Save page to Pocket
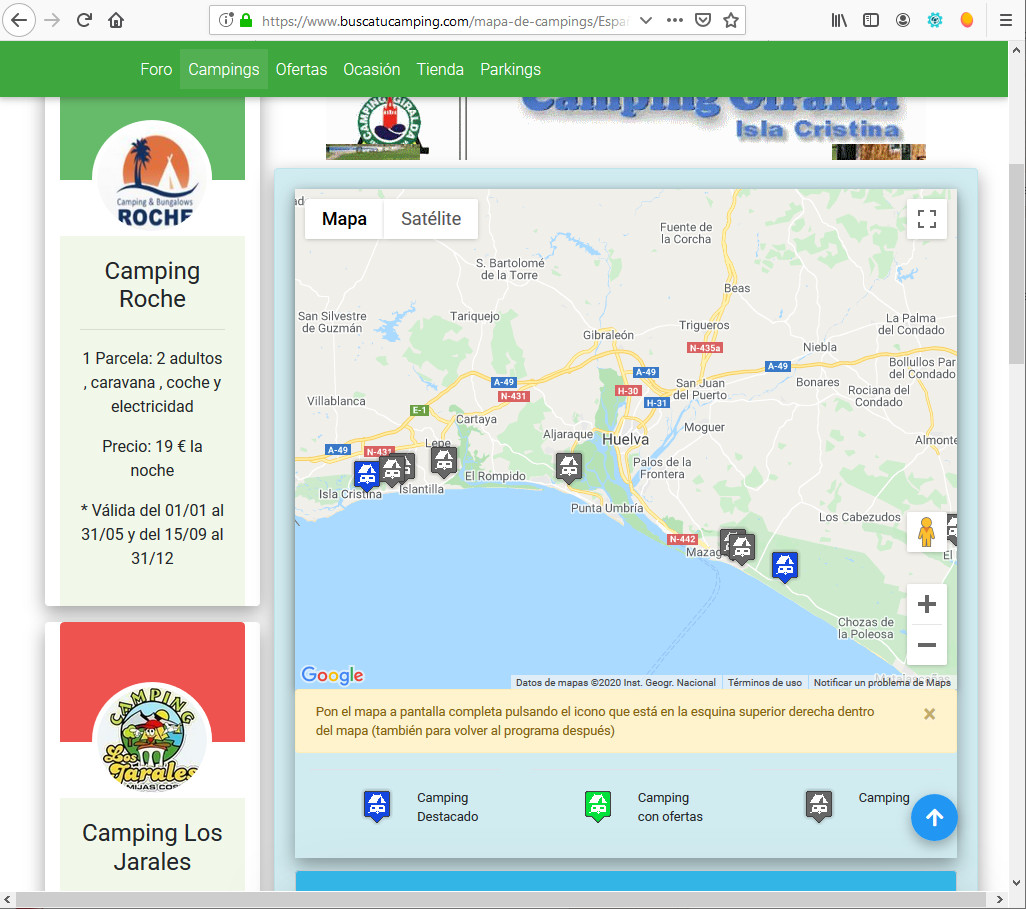The width and height of the screenshot is (1026, 909). click(x=703, y=20)
